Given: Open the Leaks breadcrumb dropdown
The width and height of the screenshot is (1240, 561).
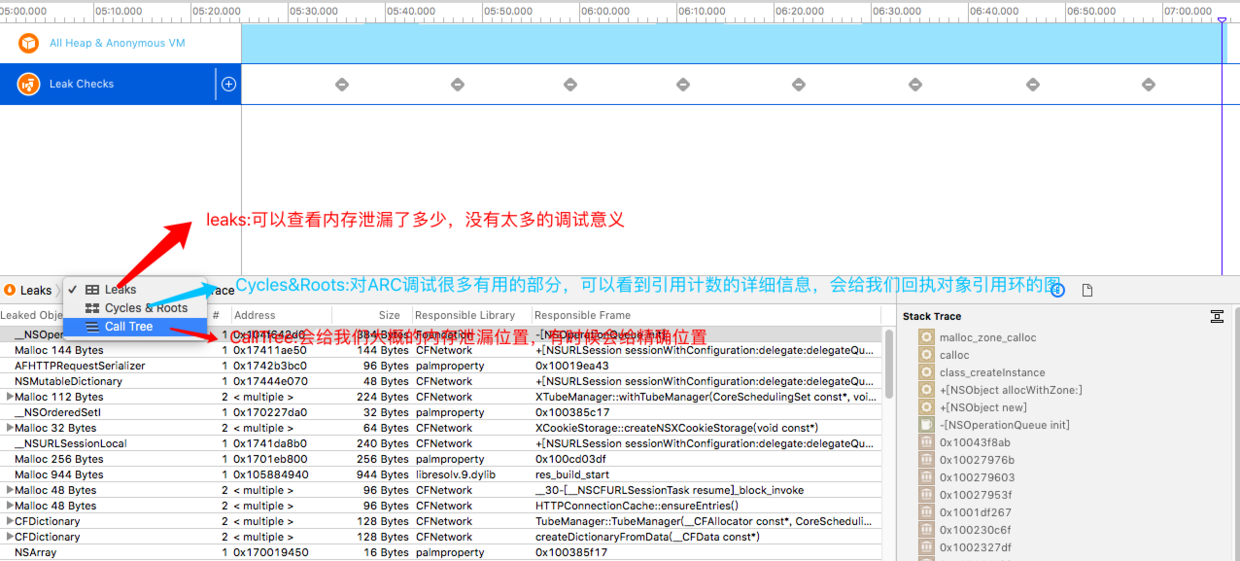Looking at the screenshot, I should click(36, 290).
